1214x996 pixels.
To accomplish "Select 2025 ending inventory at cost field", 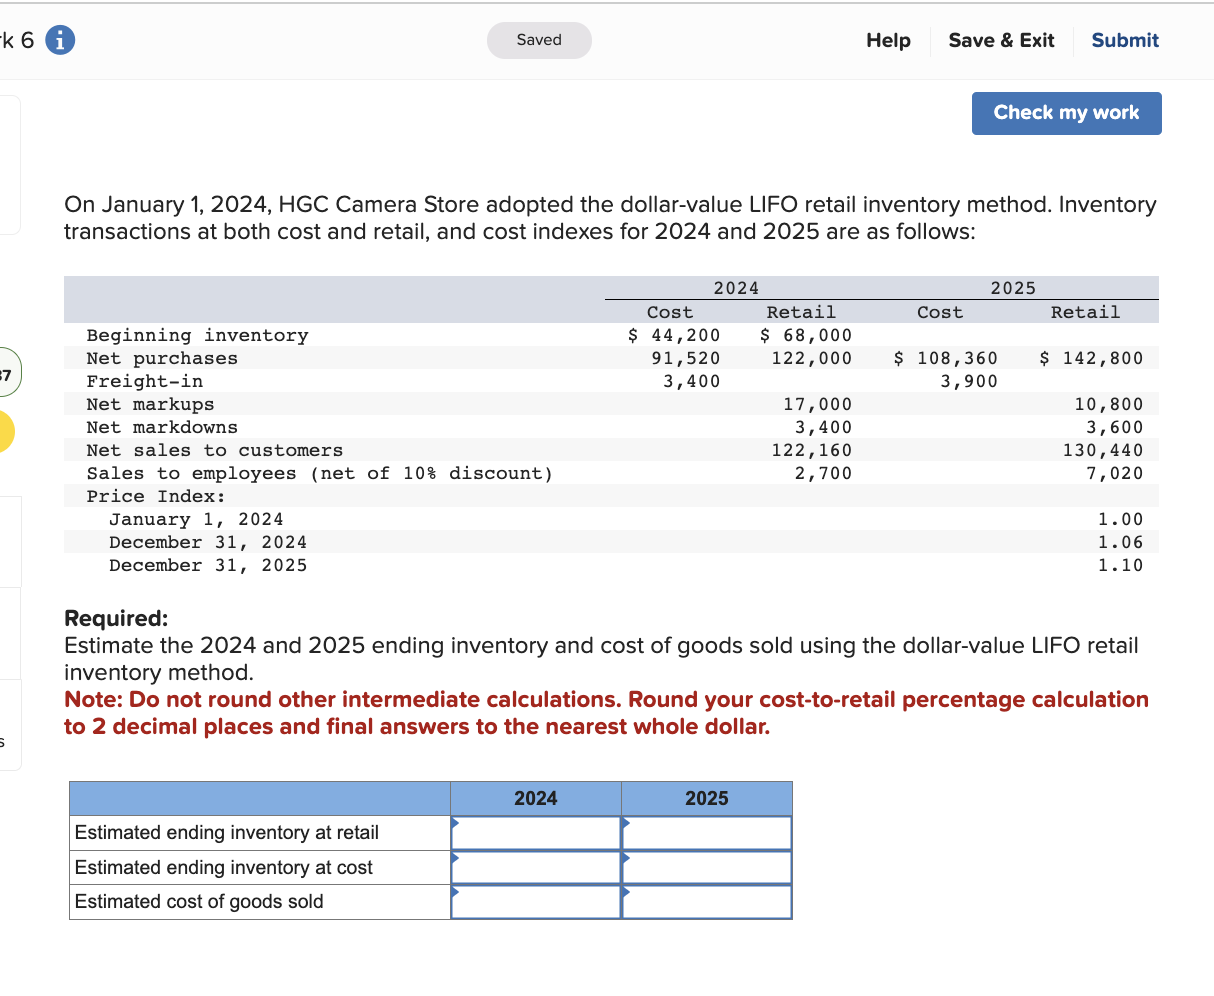I will point(707,867).
